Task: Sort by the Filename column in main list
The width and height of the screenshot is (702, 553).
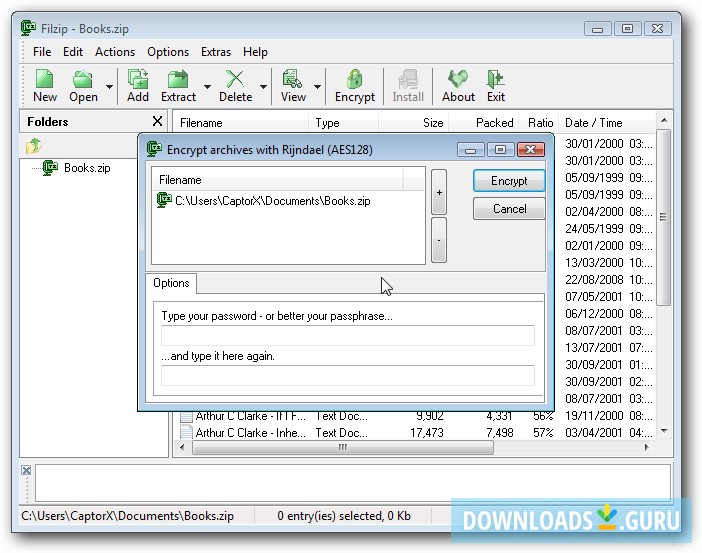Action: 240,123
